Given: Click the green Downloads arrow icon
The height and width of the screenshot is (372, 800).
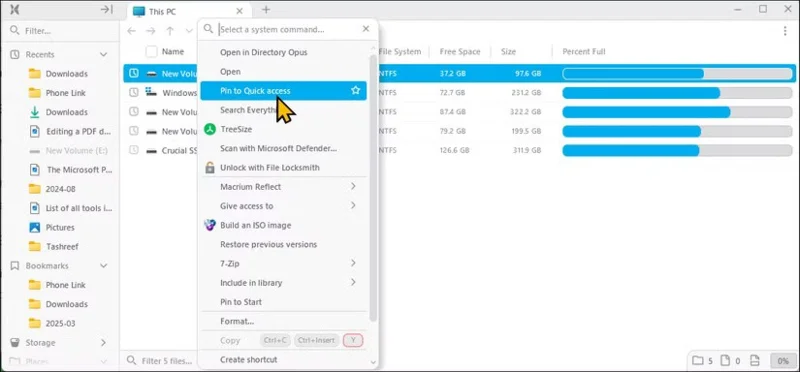Looking at the screenshot, I should pyautogui.click(x=35, y=112).
